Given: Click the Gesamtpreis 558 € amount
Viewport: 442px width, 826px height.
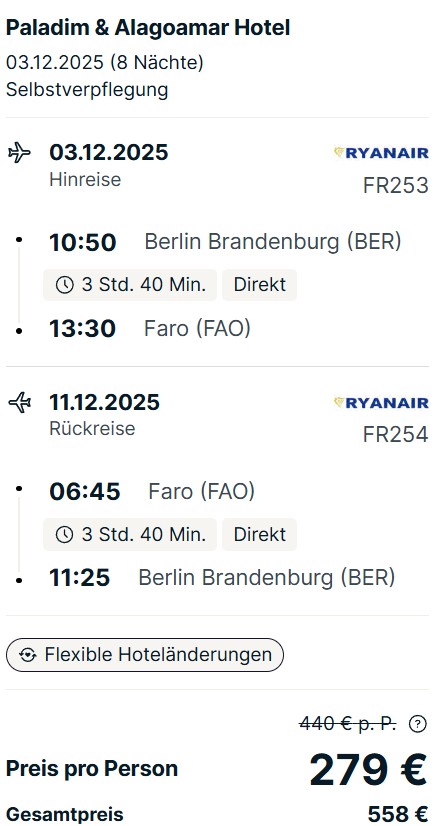Looking at the screenshot, I should (x=398, y=814).
